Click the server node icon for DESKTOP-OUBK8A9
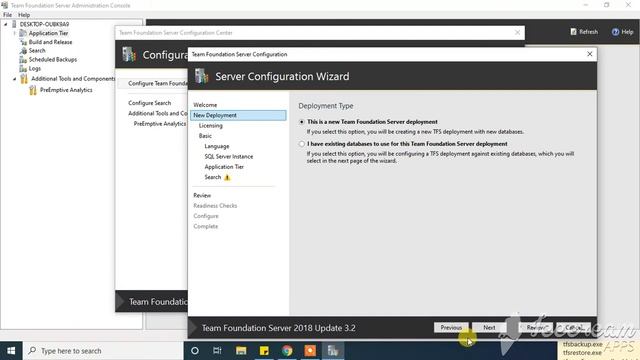 click(x=14, y=24)
